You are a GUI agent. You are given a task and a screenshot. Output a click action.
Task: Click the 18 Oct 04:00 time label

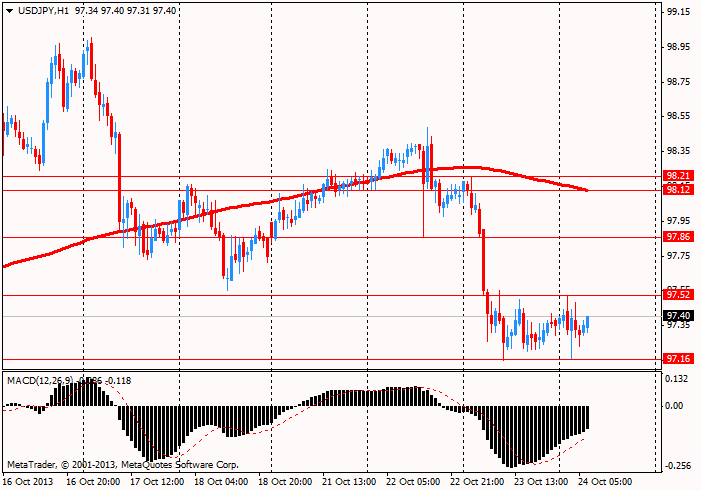(x=221, y=482)
